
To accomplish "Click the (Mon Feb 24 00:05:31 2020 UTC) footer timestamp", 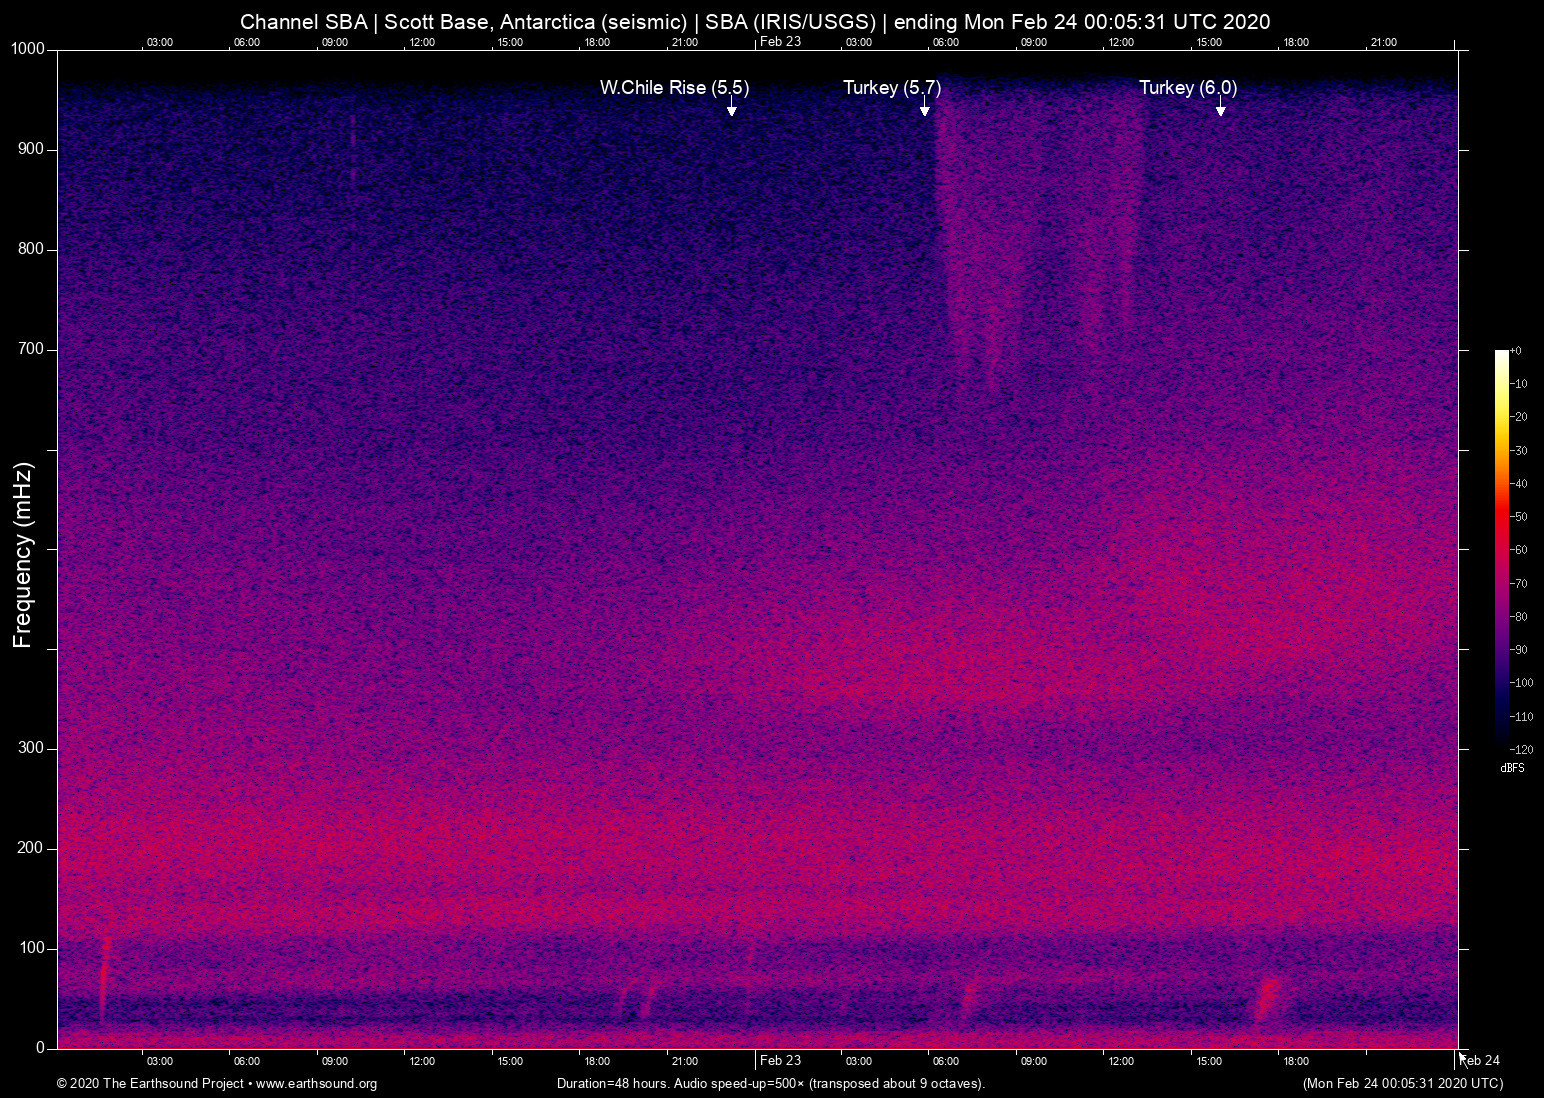I will 1403,1084.
